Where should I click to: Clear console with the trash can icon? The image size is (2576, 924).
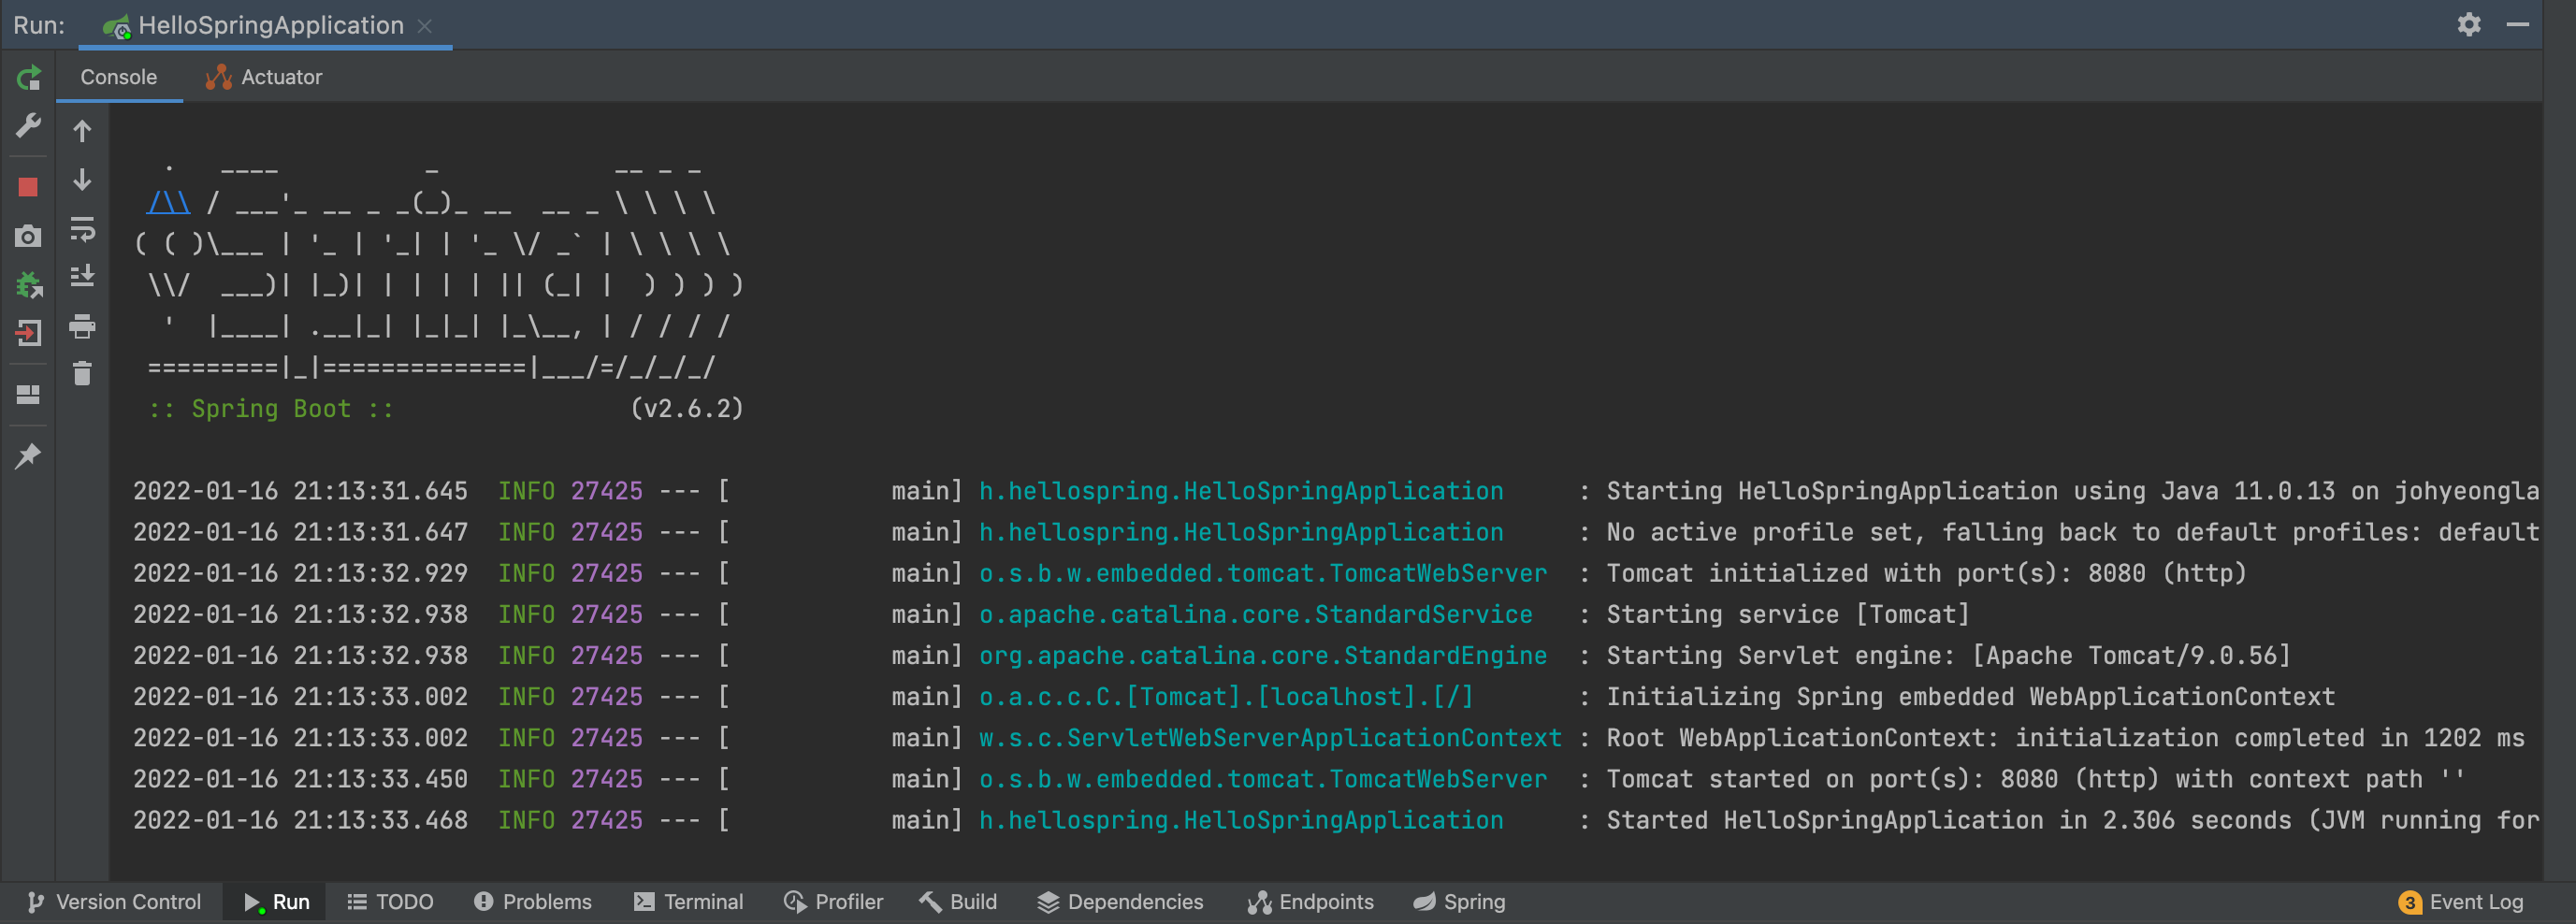(x=83, y=374)
